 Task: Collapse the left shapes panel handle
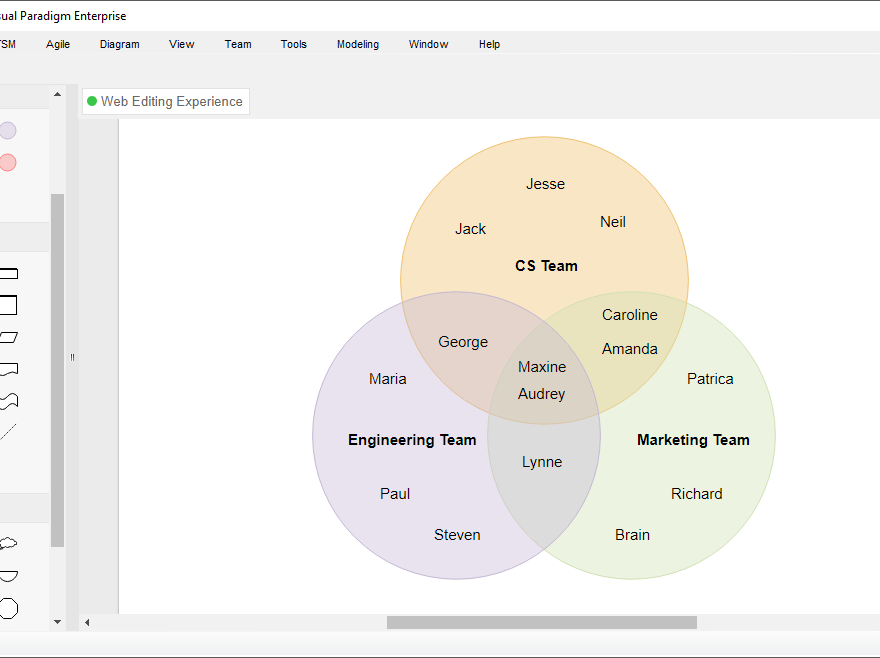(x=71, y=358)
